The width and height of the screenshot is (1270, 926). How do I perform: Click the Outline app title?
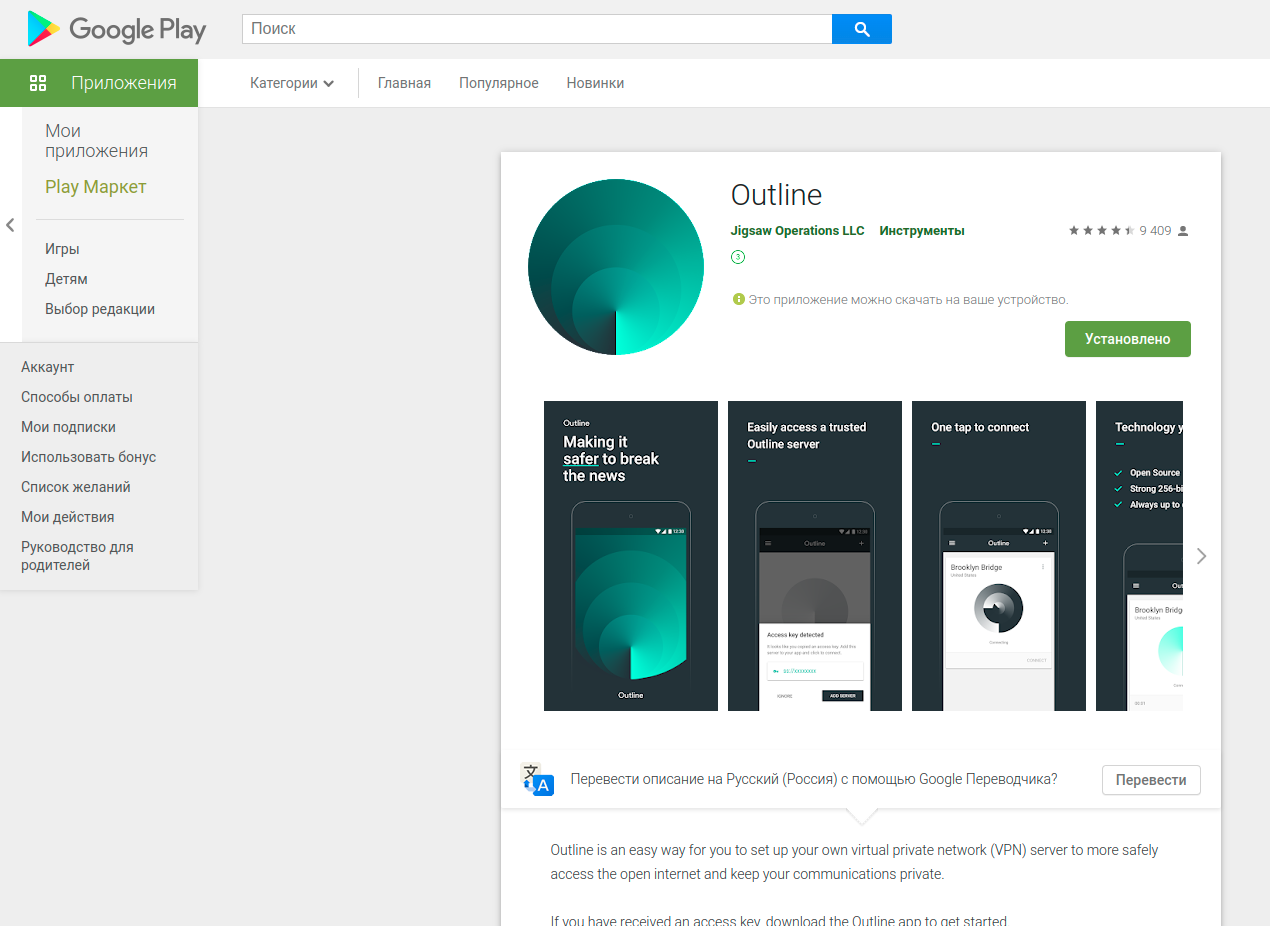[x=776, y=194]
